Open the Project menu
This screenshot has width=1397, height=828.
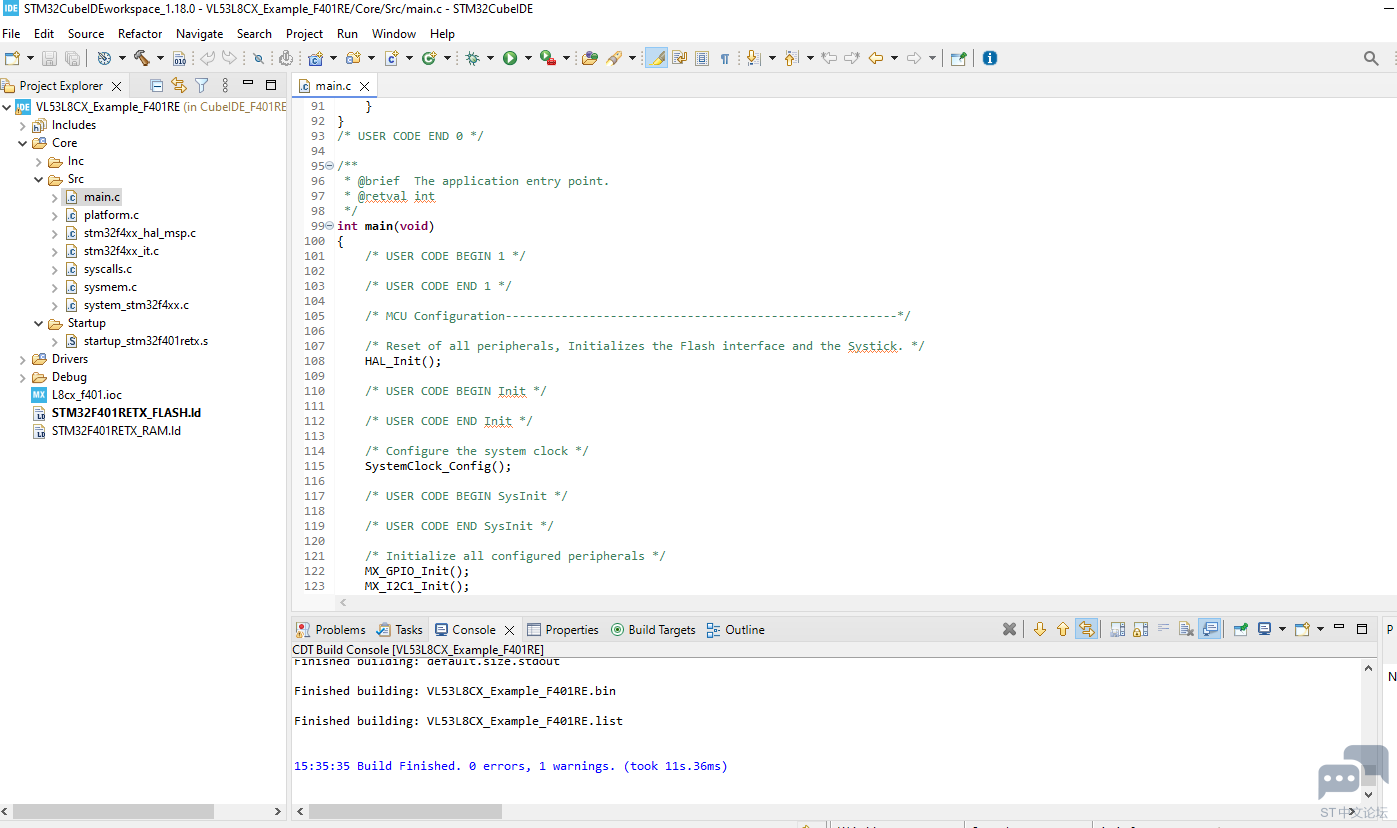(304, 33)
